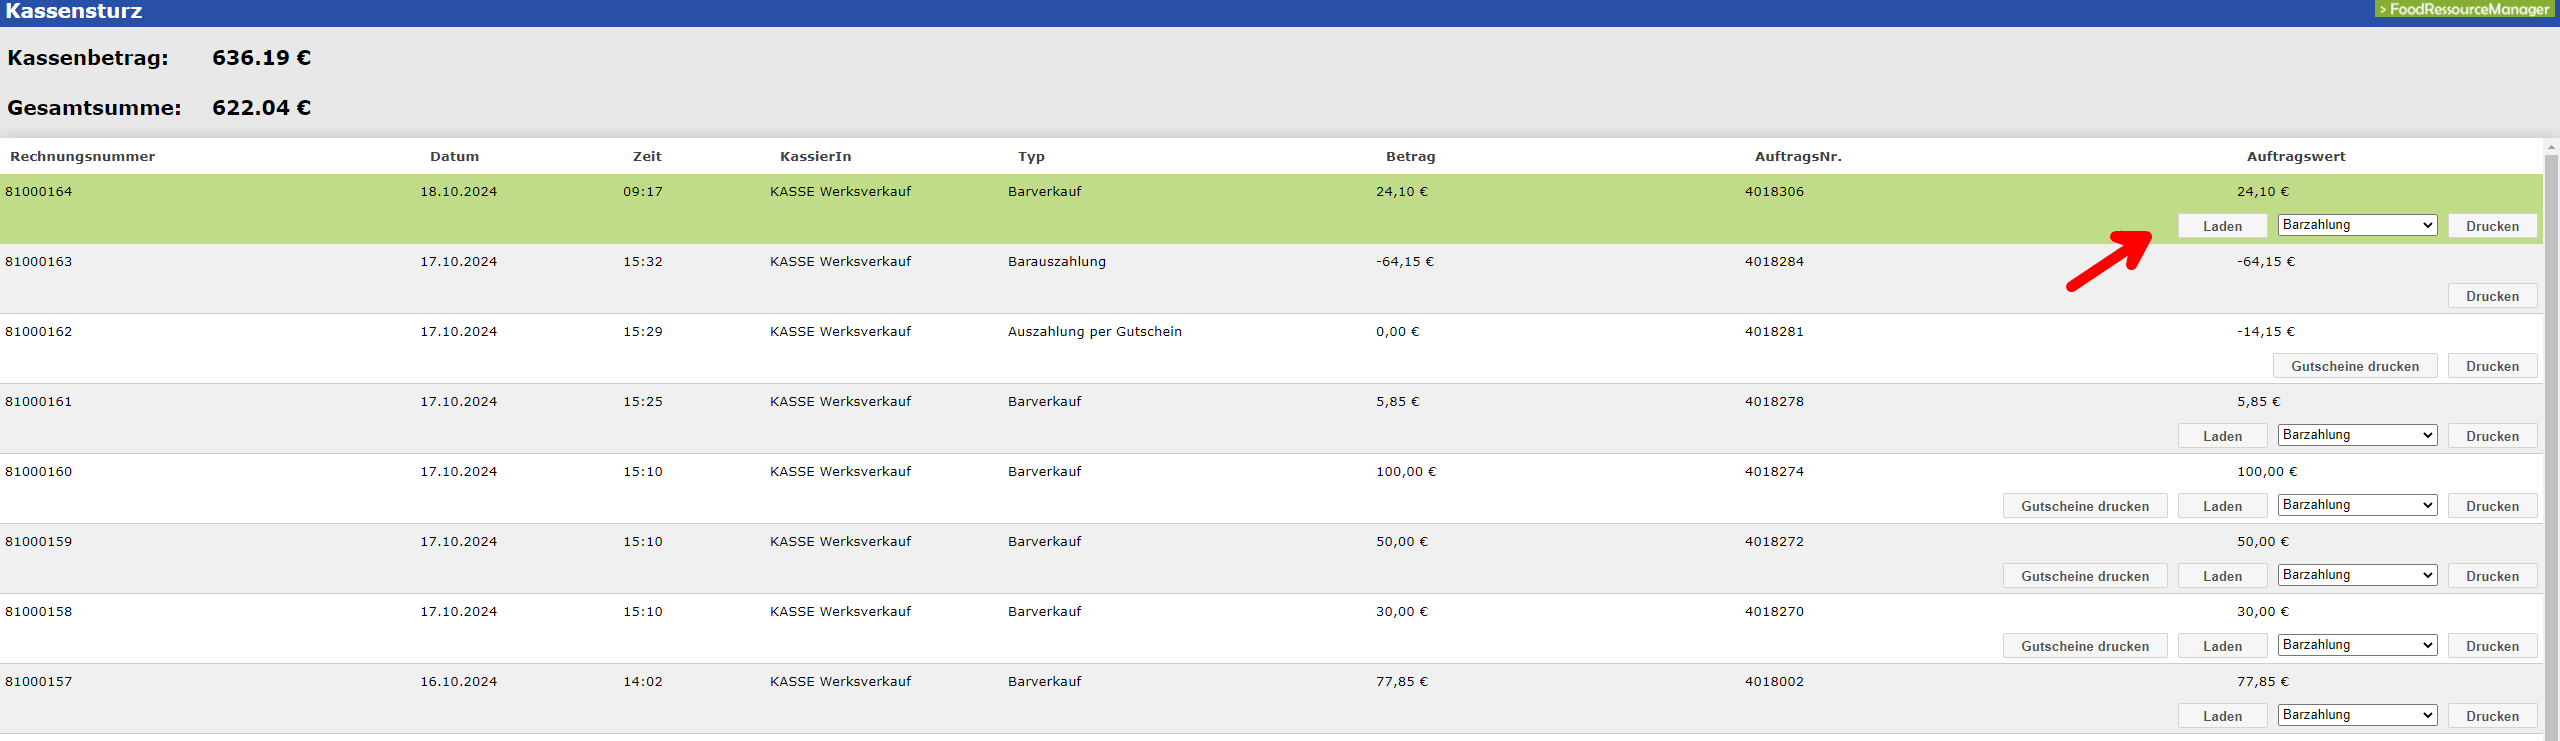The image size is (2560, 741).
Task: Click Laden button for invoice 81000164
Action: (x=2222, y=226)
